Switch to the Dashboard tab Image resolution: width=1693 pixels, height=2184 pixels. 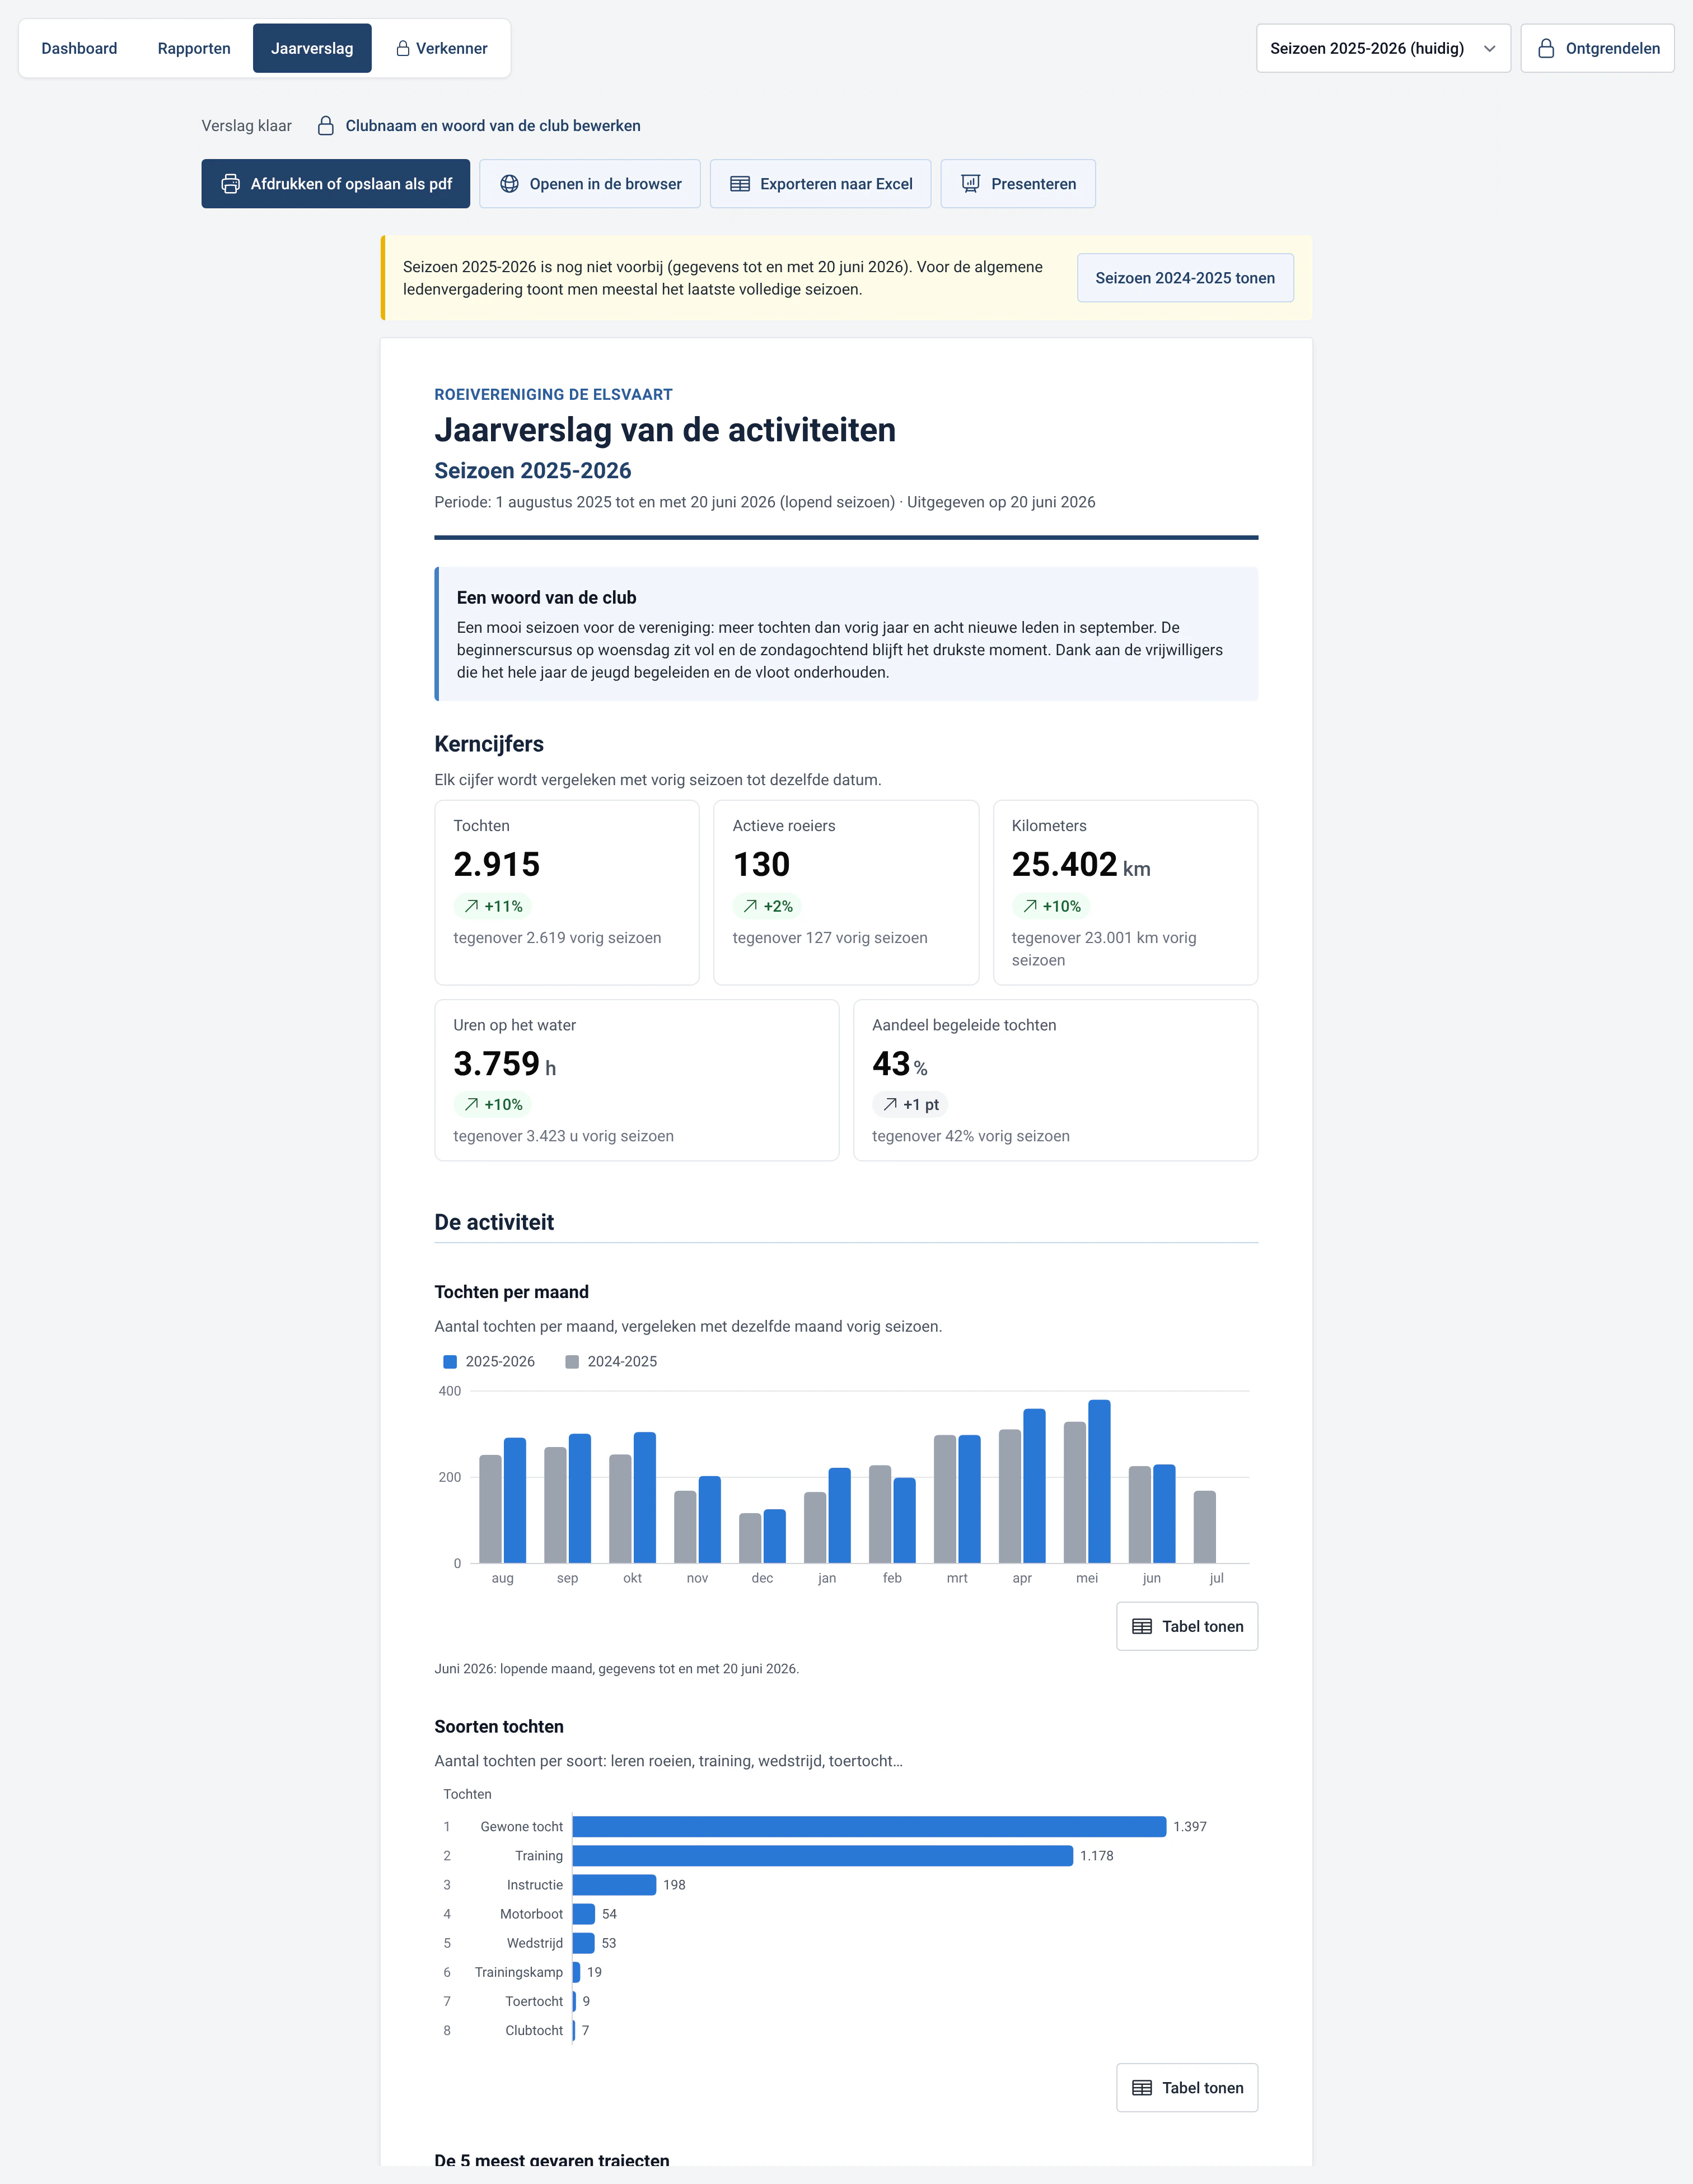(x=79, y=48)
